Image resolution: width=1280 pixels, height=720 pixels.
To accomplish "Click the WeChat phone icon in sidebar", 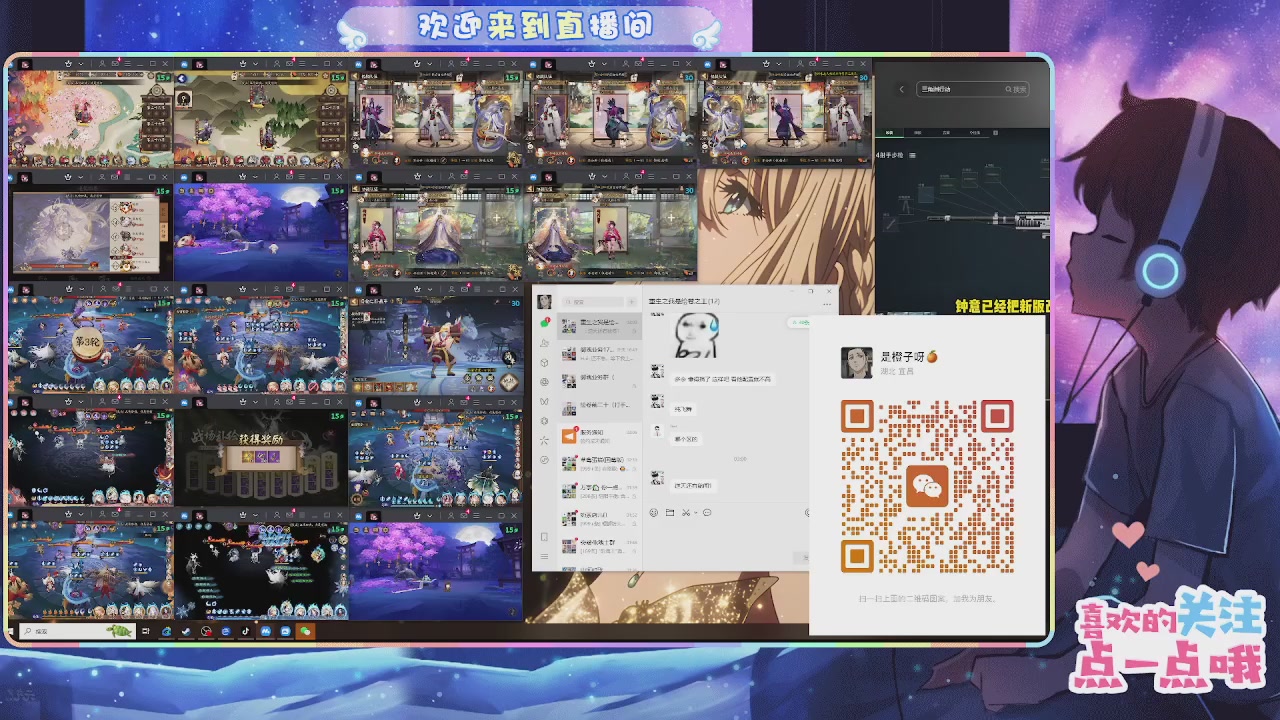I will point(544,537).
